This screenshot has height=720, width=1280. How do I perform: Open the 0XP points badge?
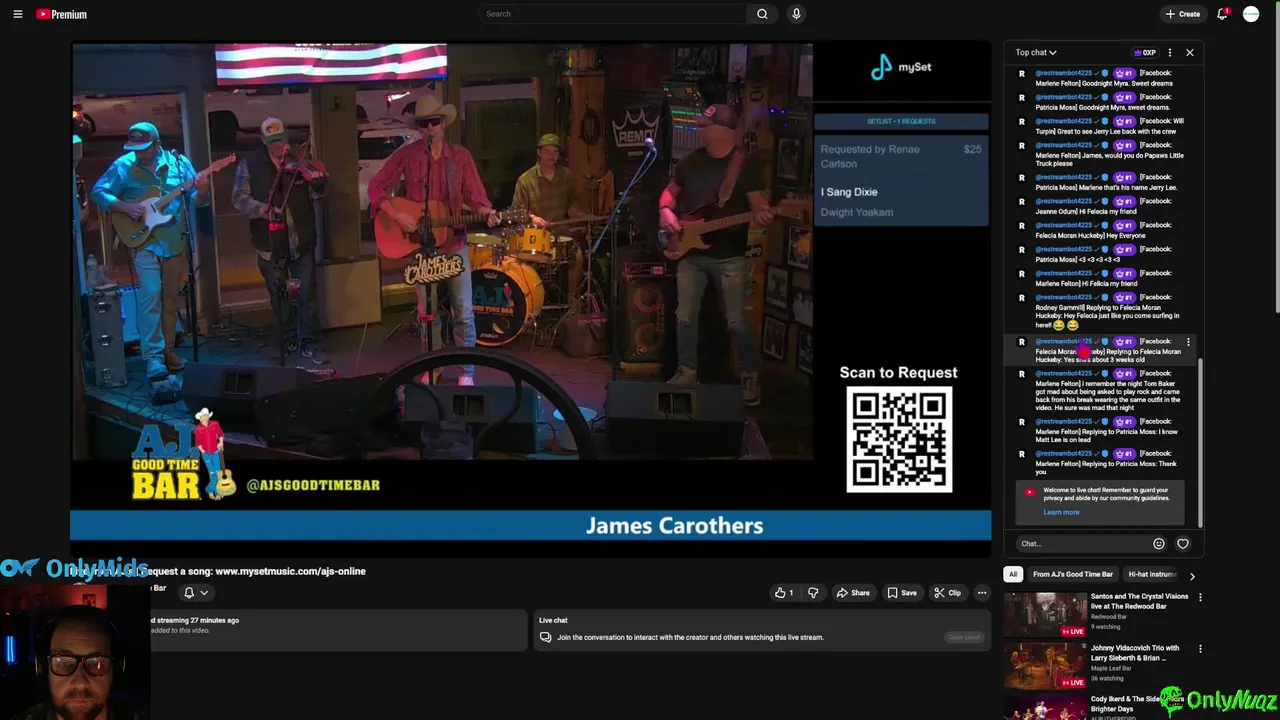pyautogui.click(x=1145, y=52)
